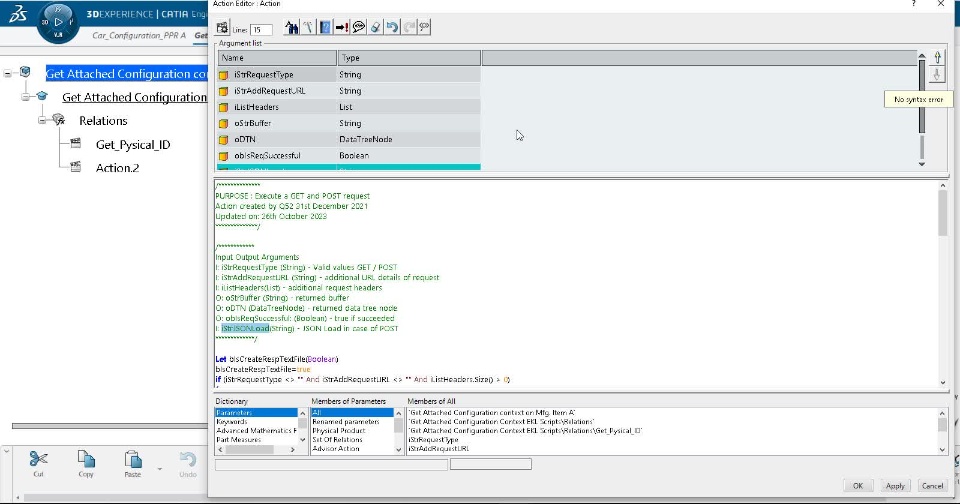Click the 3DEXPERIENCE compass play button

tap(58, 22)
